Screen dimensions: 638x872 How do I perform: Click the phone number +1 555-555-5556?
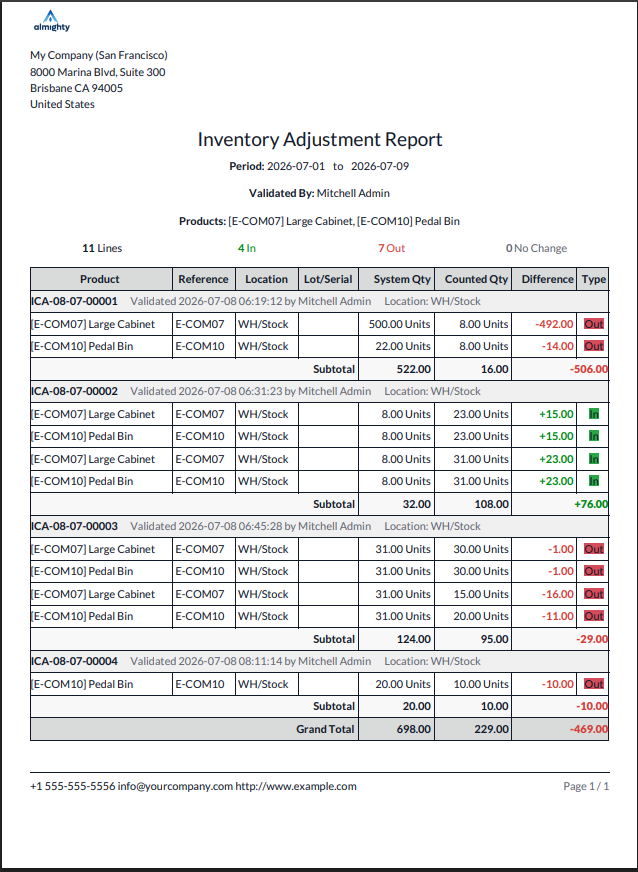(x=72, y=786)
